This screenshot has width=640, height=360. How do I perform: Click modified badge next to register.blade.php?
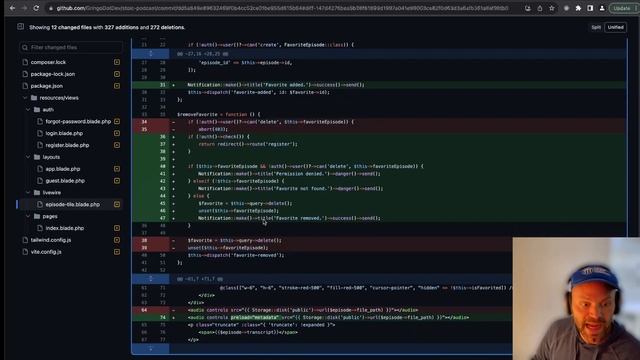pos(117,145)
